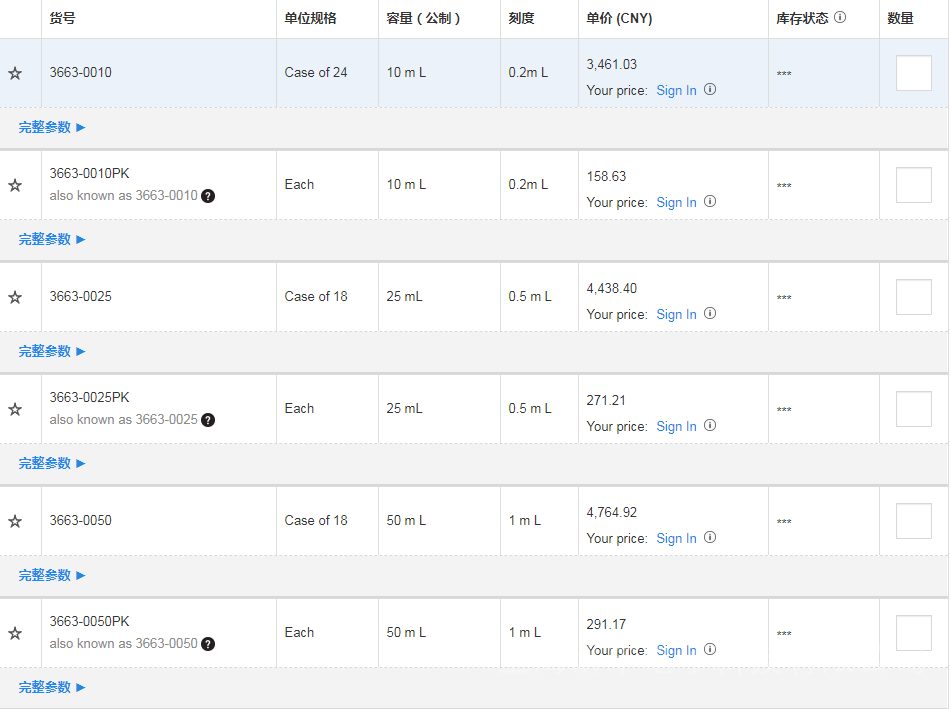This screenshot has width=951, height=709.
Task: Click the favorite star for 3663-0025
Action: [15, 297]
